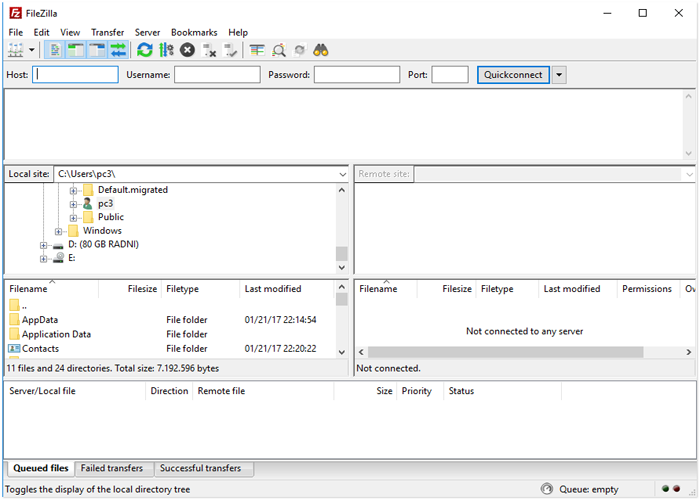Click the disconnect from server icon
This screenshot has height=500, width=700.
209,50
